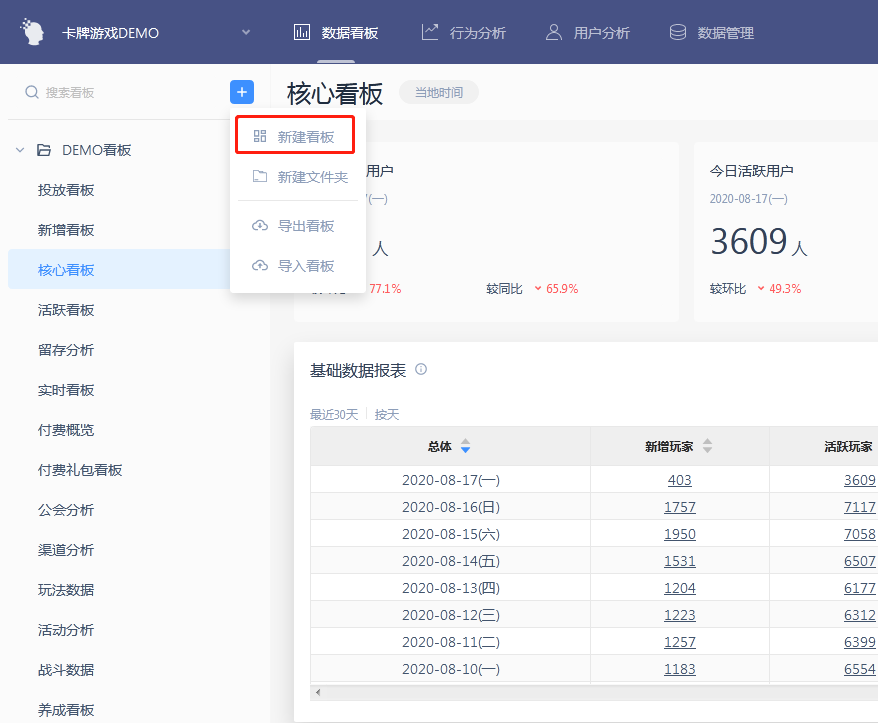Open 留存分析 in the sidebar
The height and width of the screenshot is (723, 878).
point(66,350)
